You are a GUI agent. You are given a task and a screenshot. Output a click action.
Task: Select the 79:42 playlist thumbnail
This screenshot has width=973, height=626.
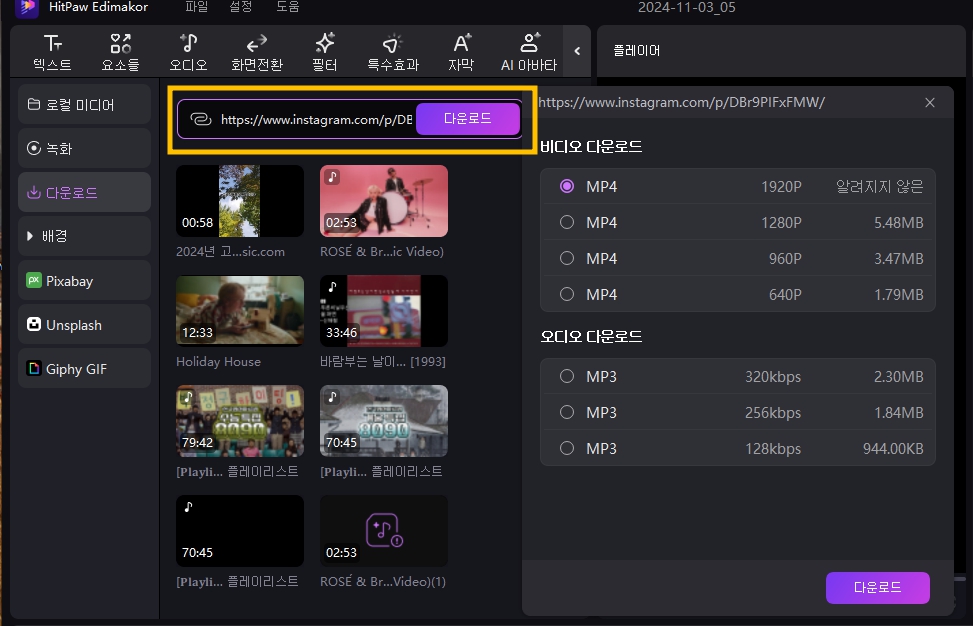tap(240, 421)
